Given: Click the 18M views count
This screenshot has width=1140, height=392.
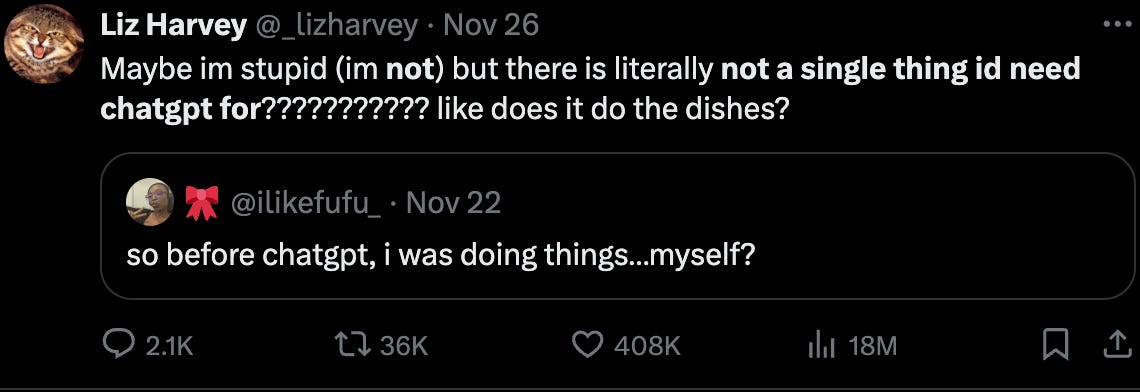Looking at the screenshot, I should point(872,346).
